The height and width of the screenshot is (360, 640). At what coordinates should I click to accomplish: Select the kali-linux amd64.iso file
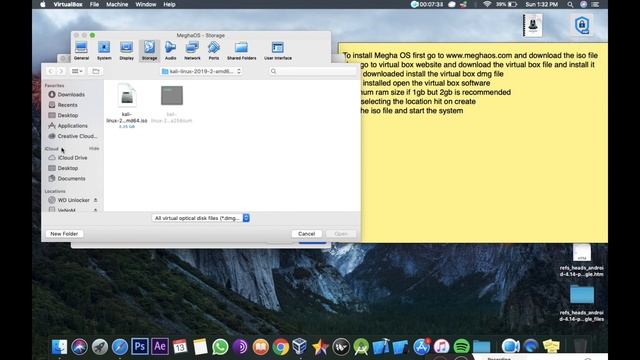(127, 105)
